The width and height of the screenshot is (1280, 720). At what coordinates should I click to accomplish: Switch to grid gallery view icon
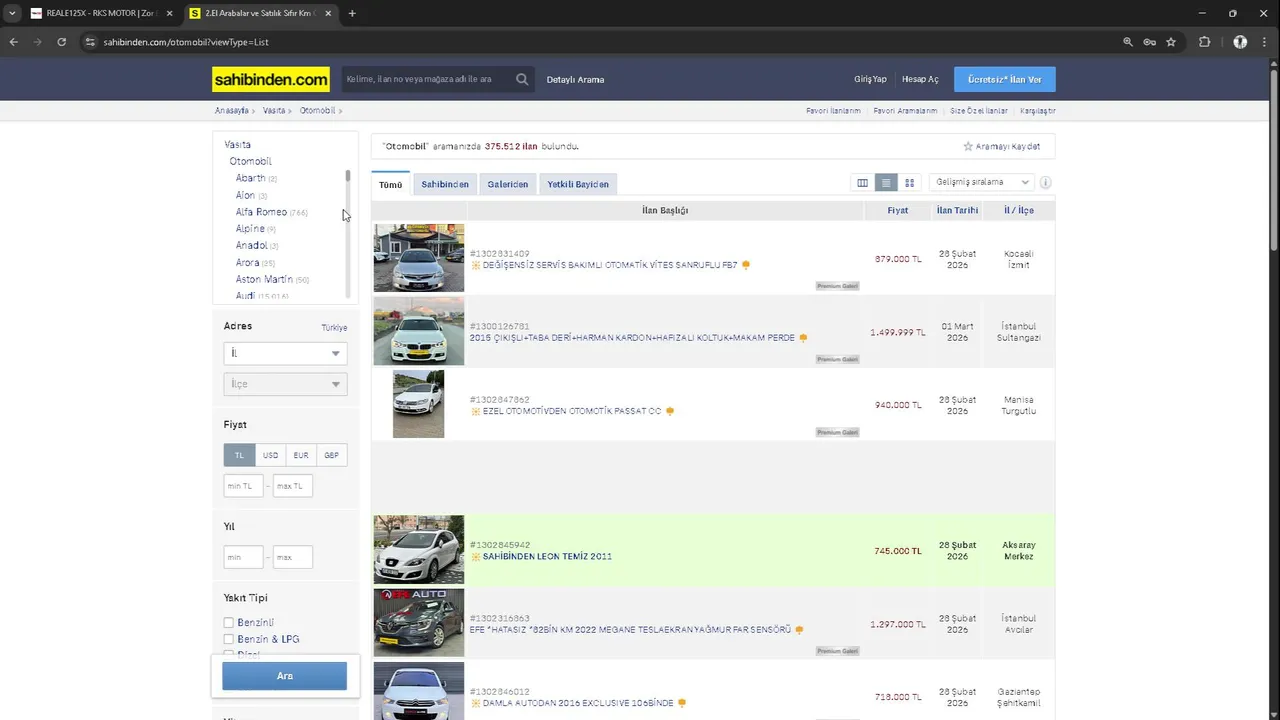click(x=909, y=183)
